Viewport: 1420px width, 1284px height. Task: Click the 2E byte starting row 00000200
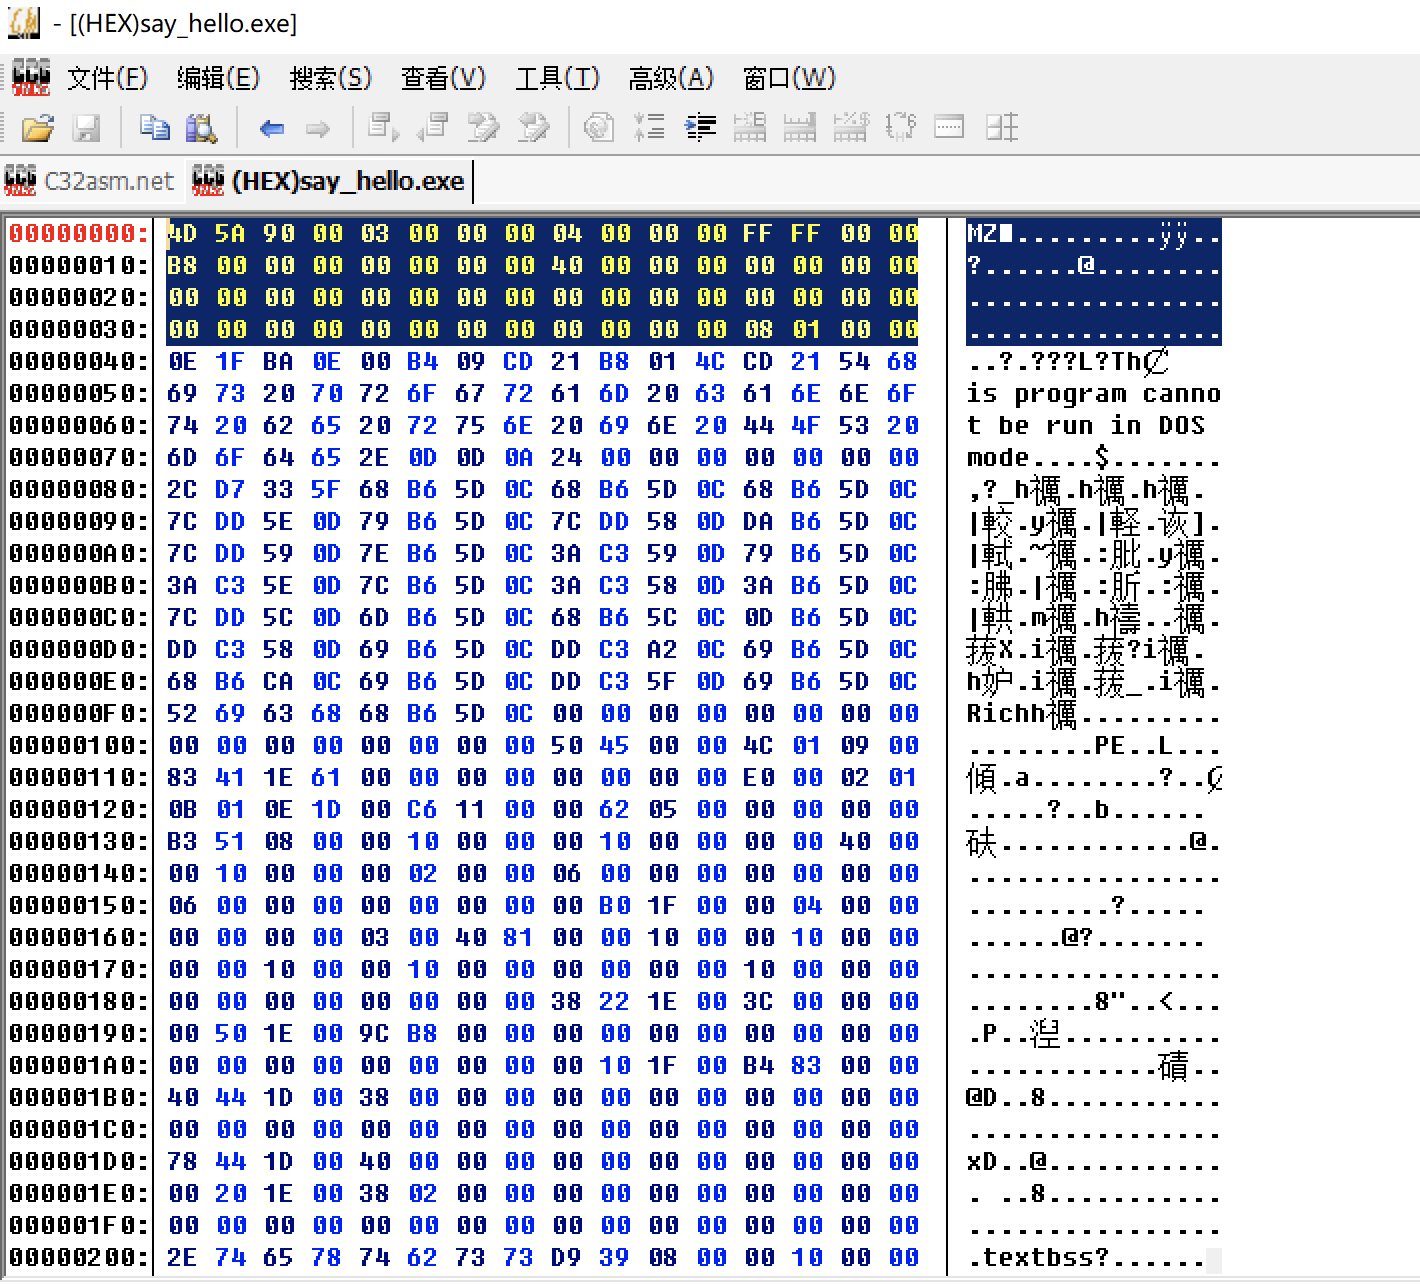[x=182, y=1257]
